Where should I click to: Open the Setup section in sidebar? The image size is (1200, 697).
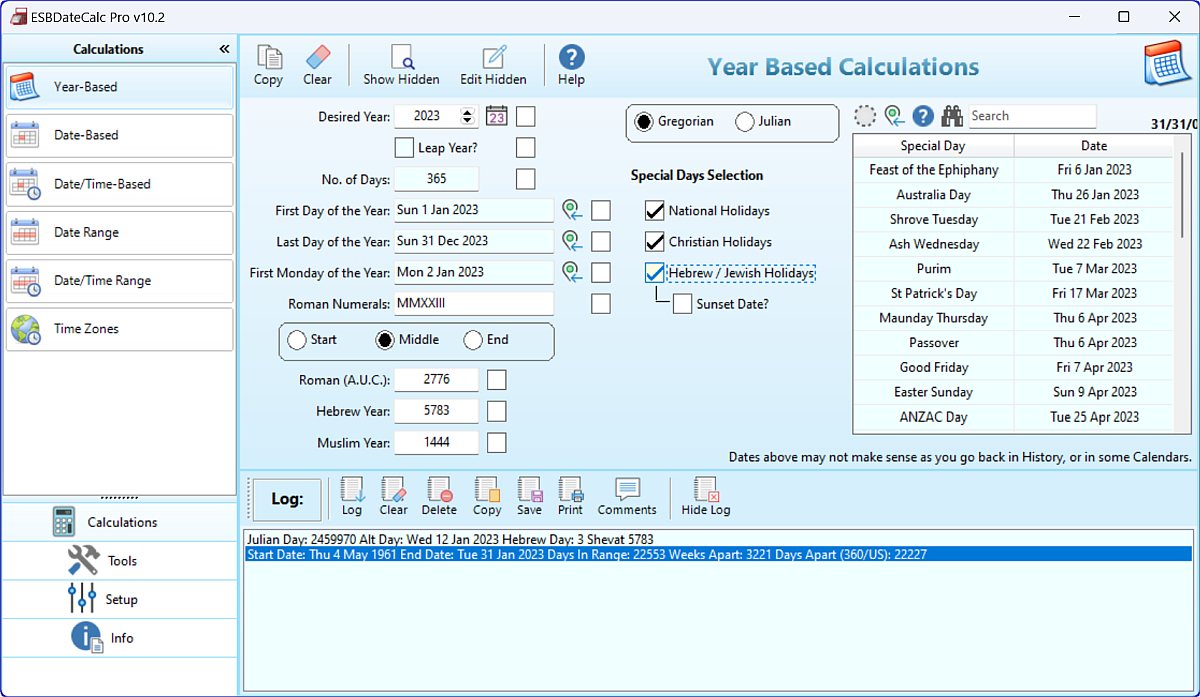(120, 599)
